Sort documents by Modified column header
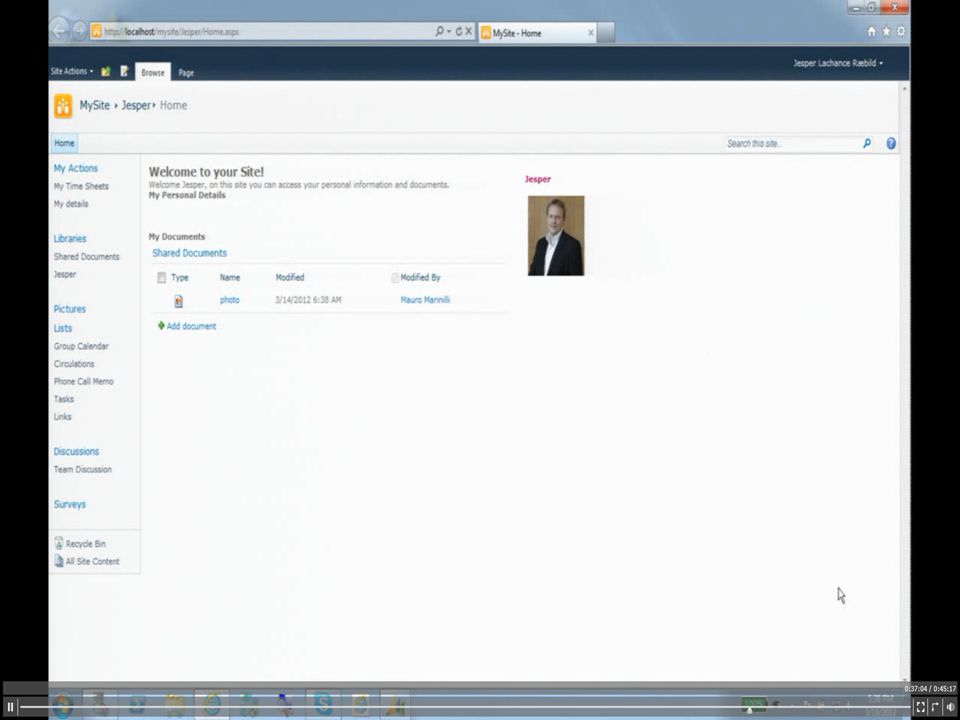The image size is (960, 720). (290, 277)
